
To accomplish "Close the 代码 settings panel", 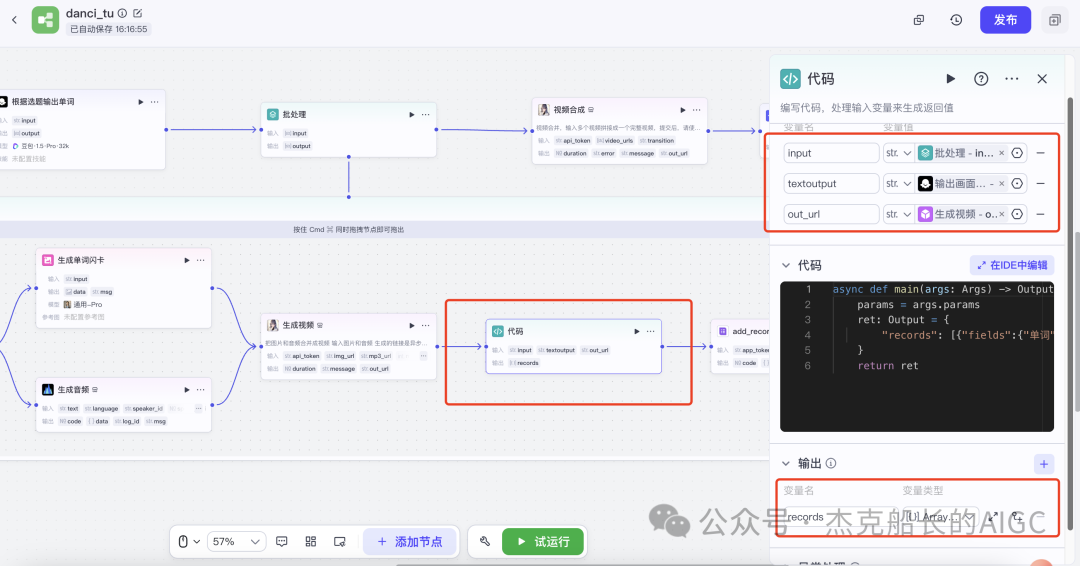I will pos(1042,78).
